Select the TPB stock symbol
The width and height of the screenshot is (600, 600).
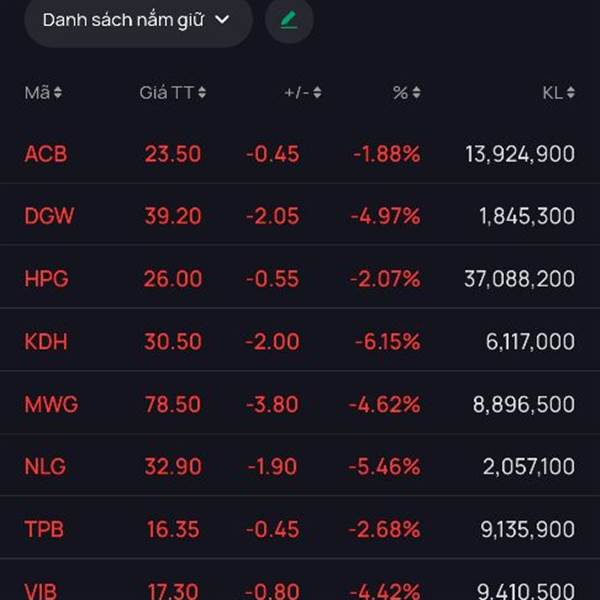coord(46,529)
